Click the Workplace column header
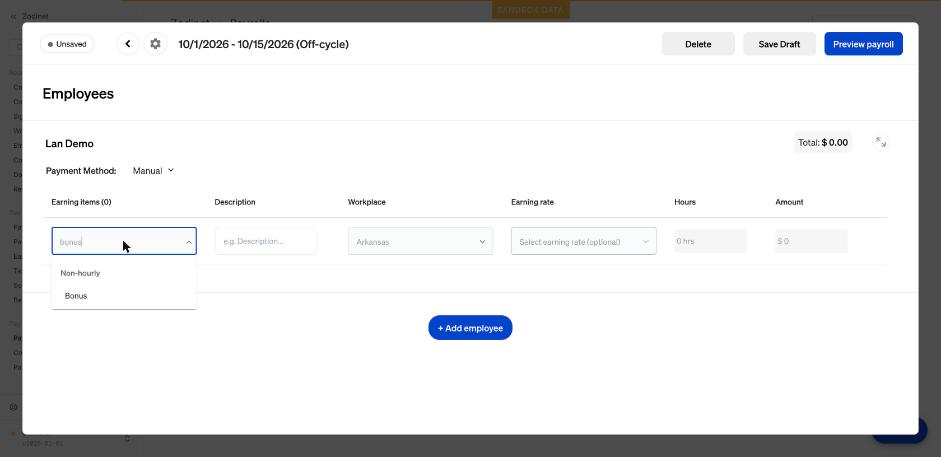The image size is (941, 457). coord(367,202)
